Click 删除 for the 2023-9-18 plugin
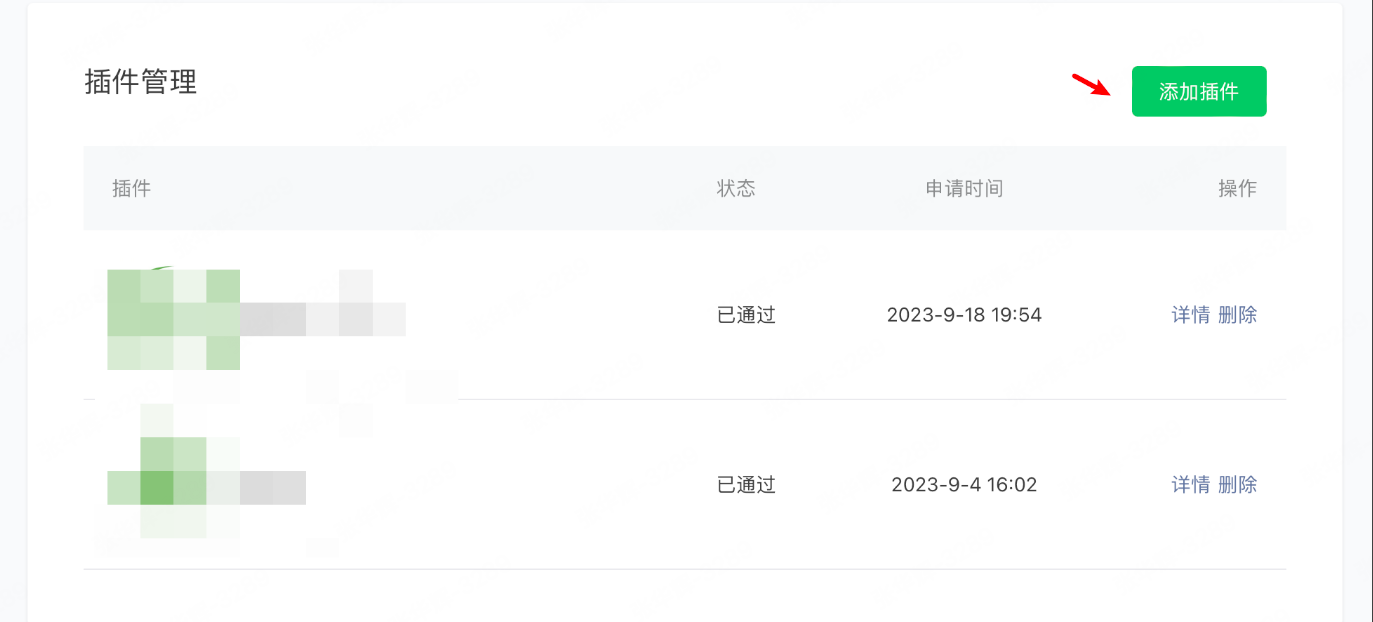 pyautogui.click(x=1238, y=315)
